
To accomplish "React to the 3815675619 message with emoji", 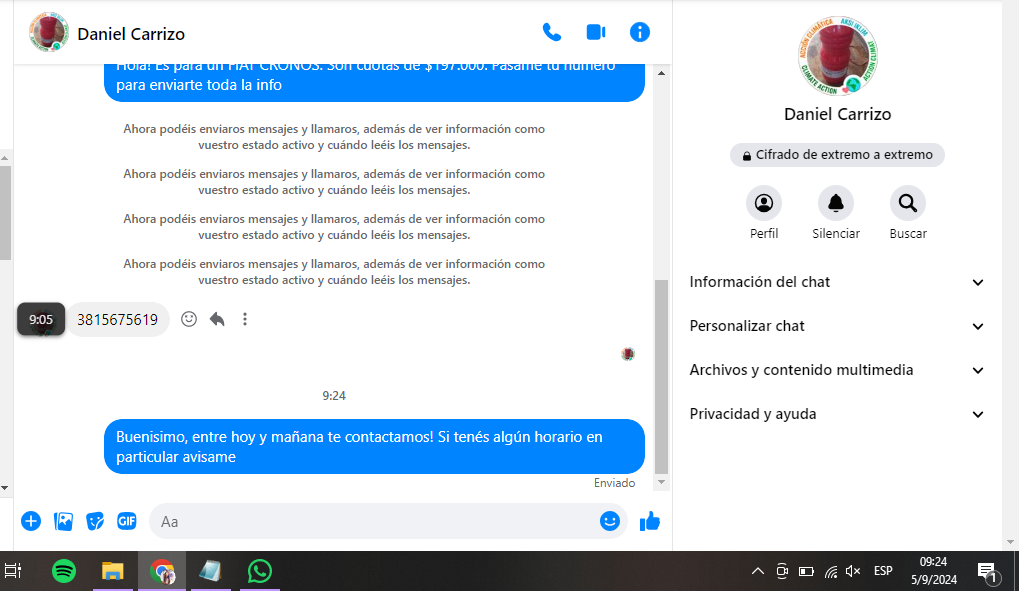I will pyautogui.click(x=189, y=319).
